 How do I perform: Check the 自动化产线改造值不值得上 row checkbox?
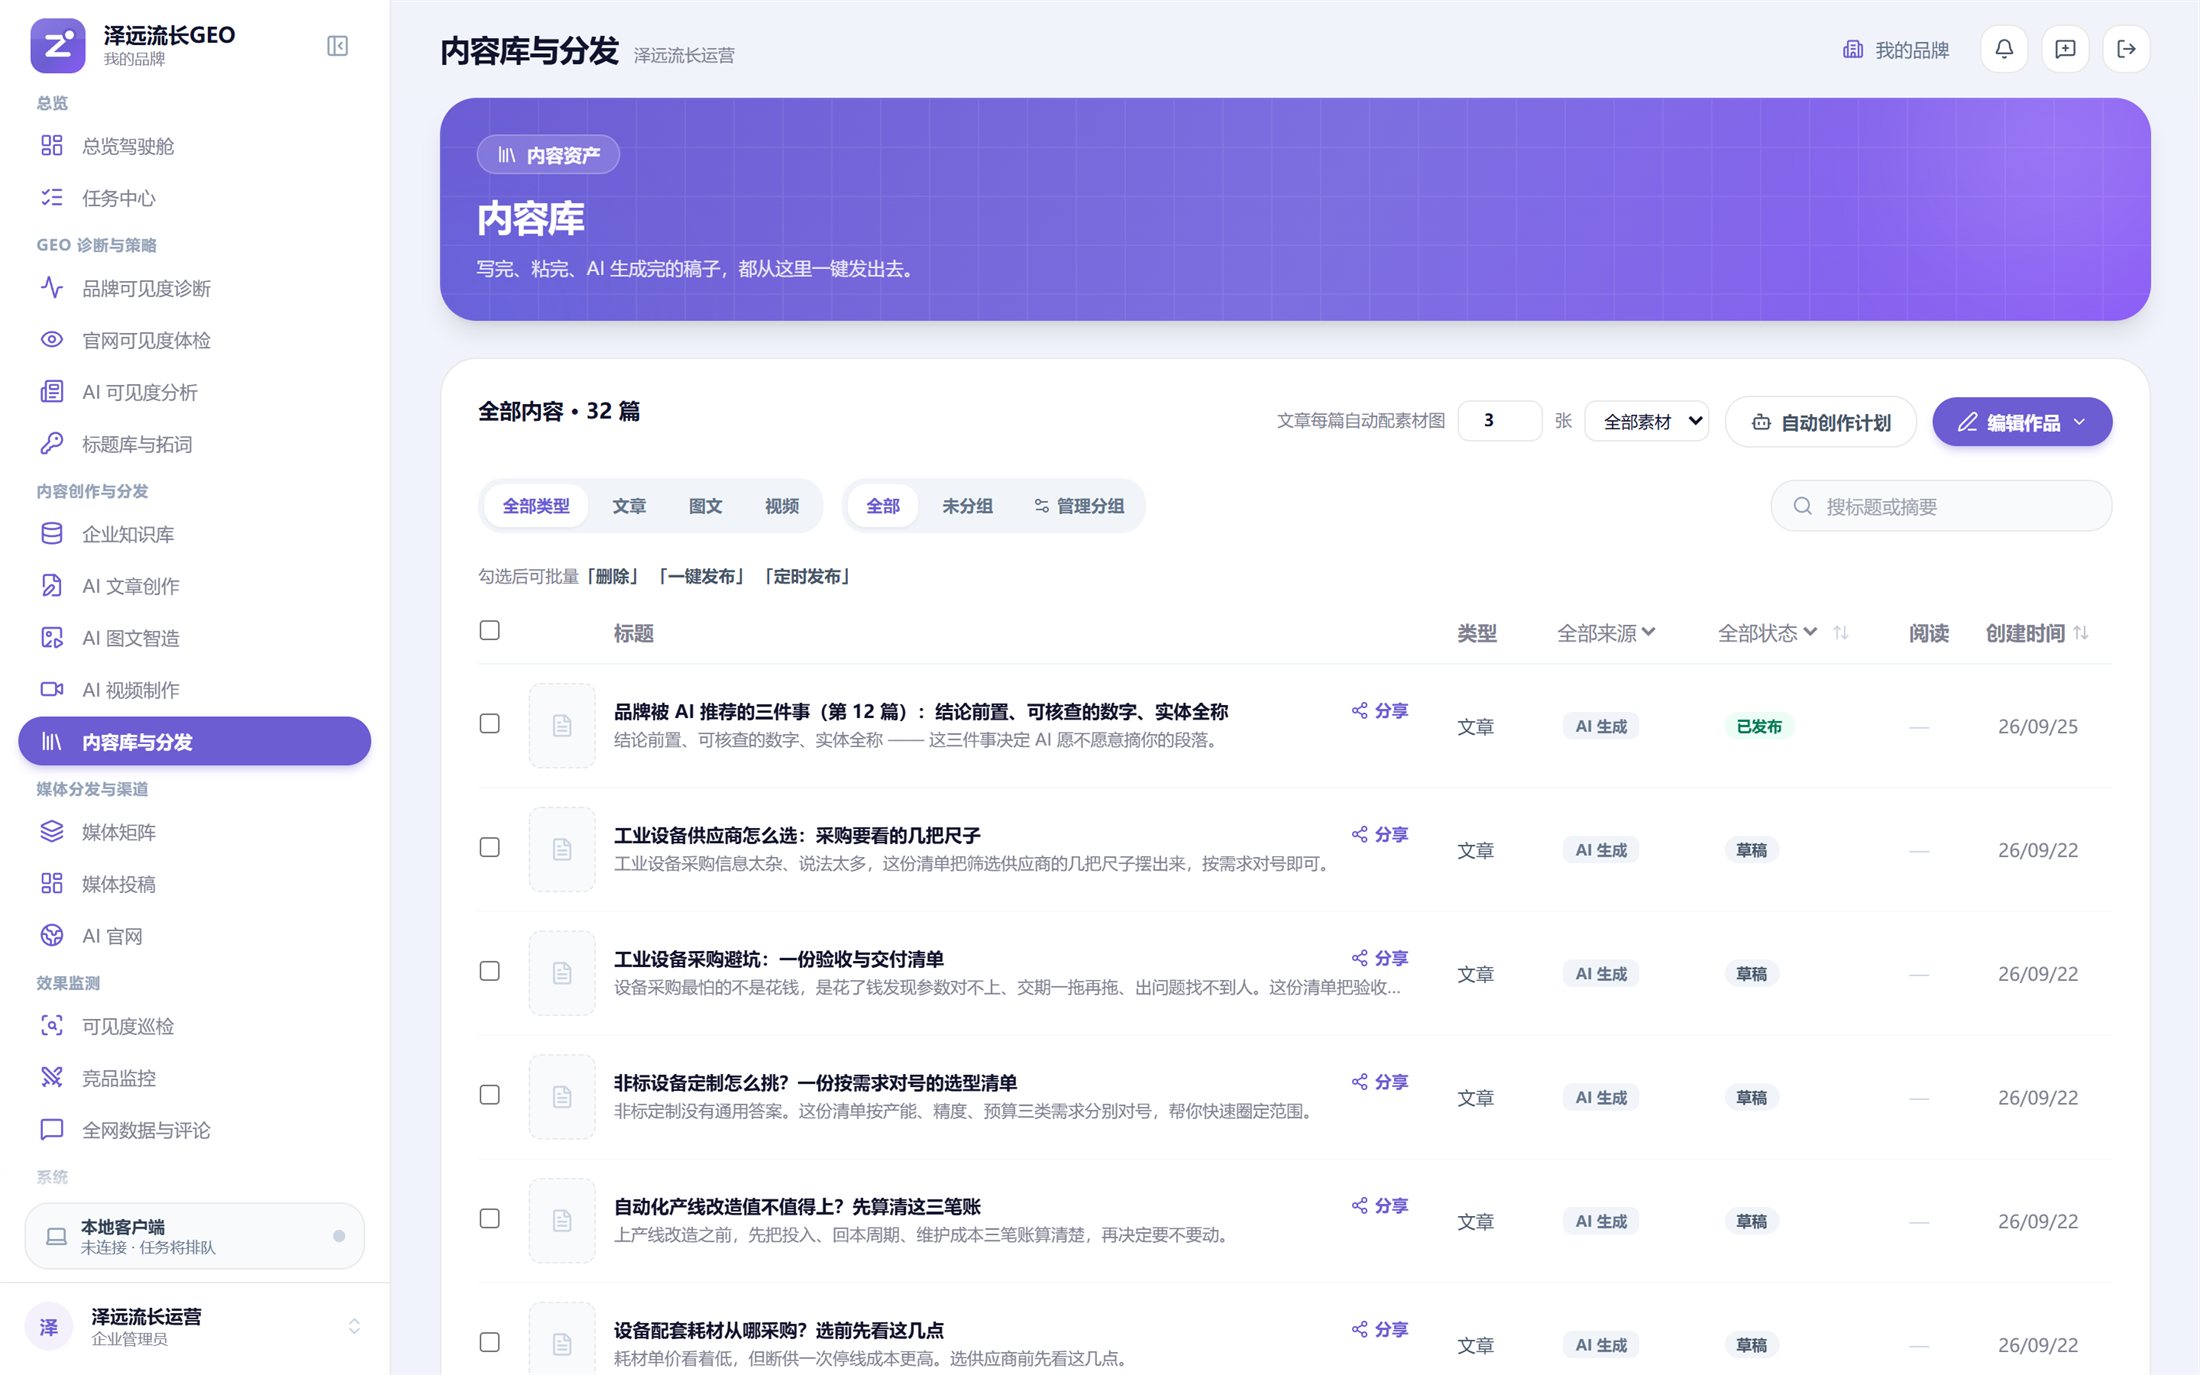490,1218
